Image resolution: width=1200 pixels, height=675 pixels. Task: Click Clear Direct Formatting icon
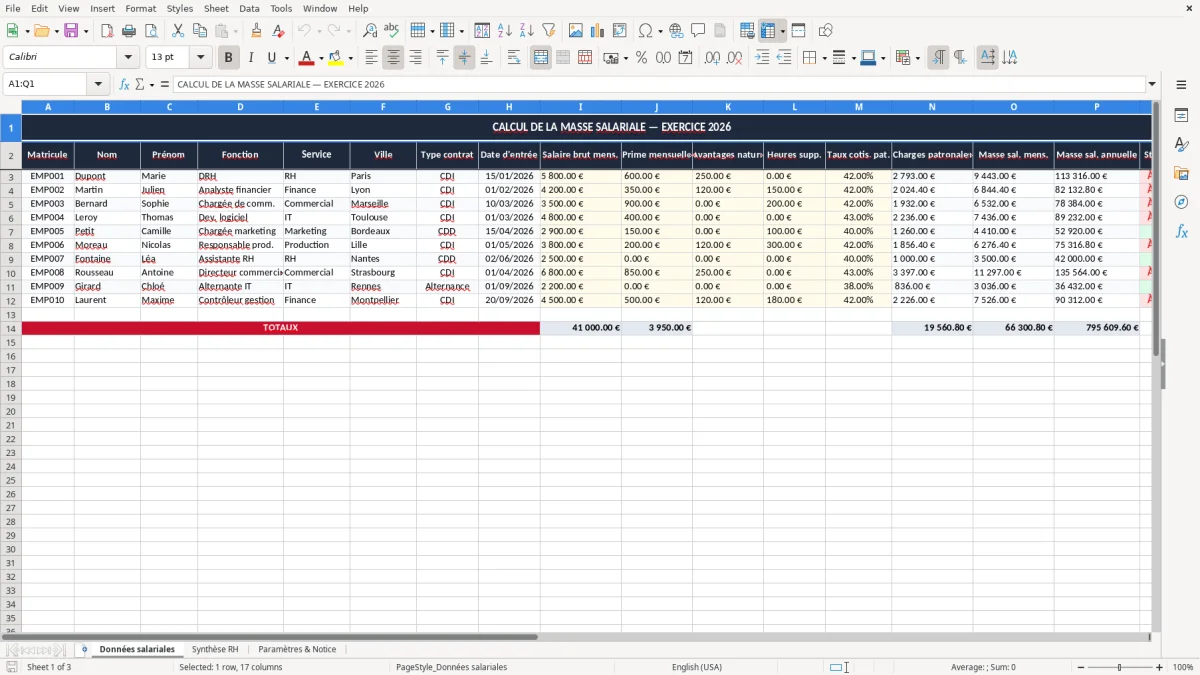click(x=278, y=31)
